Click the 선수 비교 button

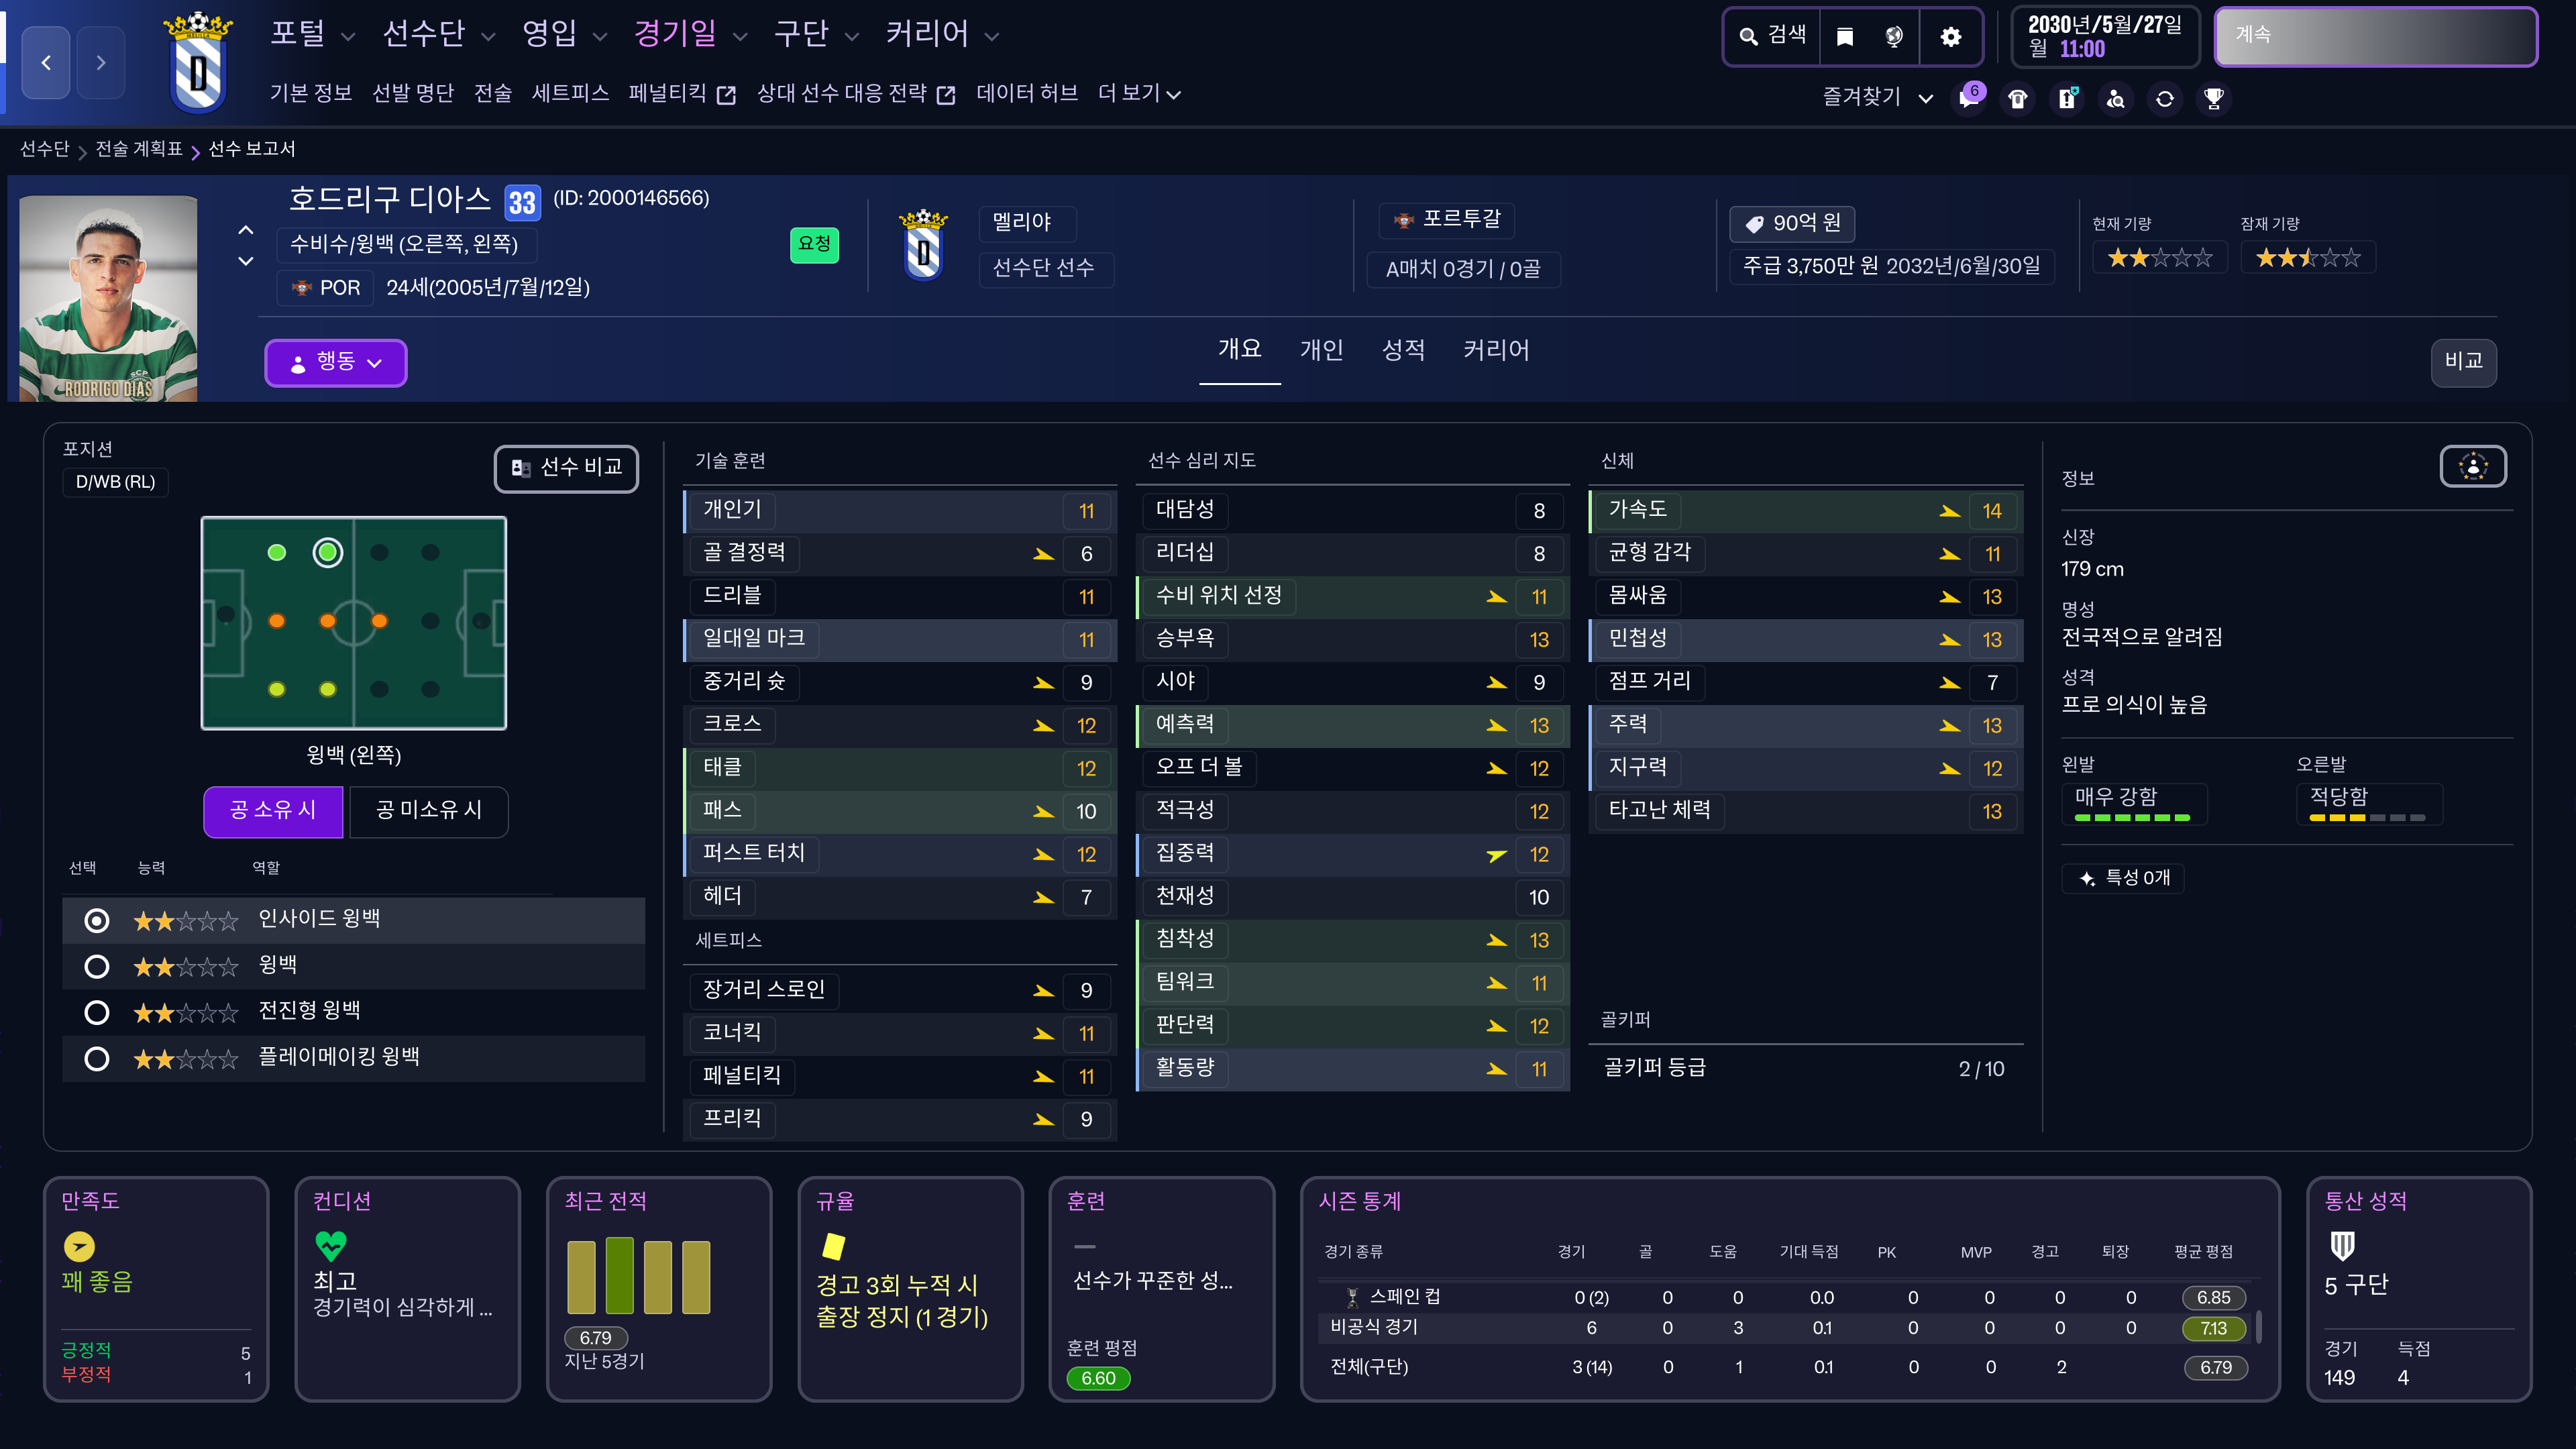coord(566,468)
